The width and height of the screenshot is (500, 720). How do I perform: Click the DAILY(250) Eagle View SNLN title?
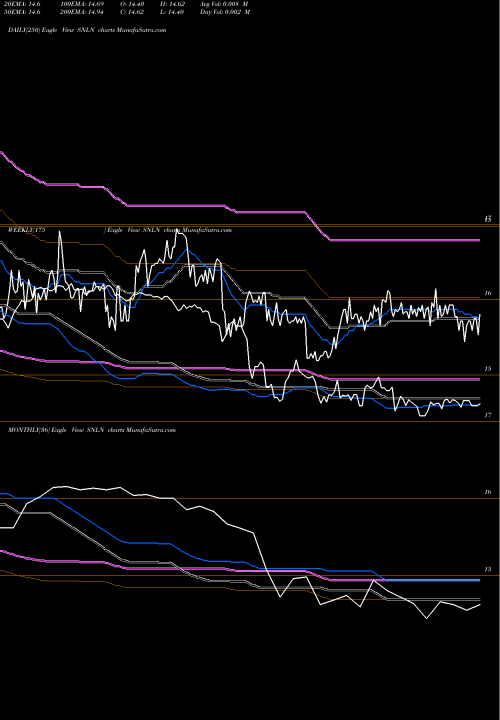[x=87, y=30]
